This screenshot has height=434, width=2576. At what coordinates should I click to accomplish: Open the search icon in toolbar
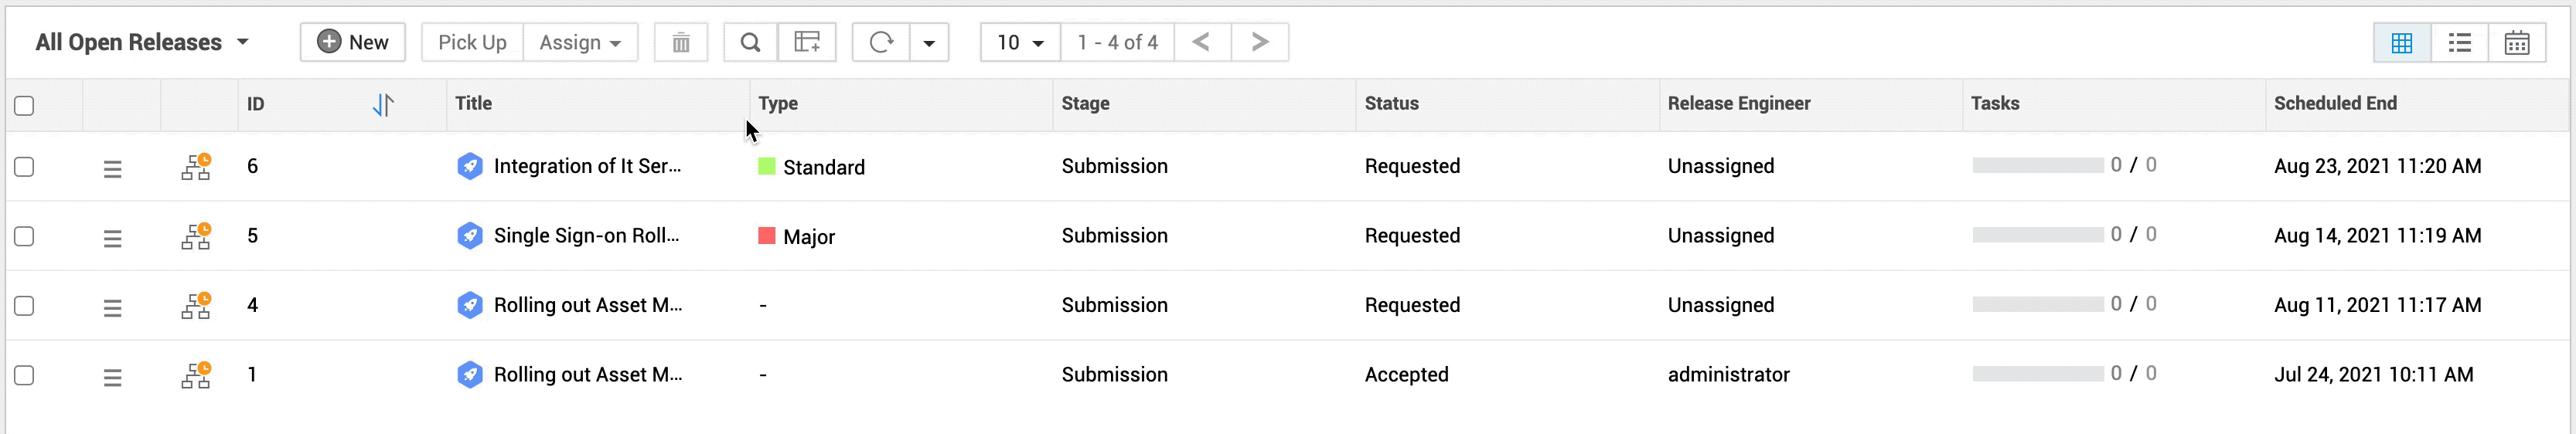(x=750, y=43)
